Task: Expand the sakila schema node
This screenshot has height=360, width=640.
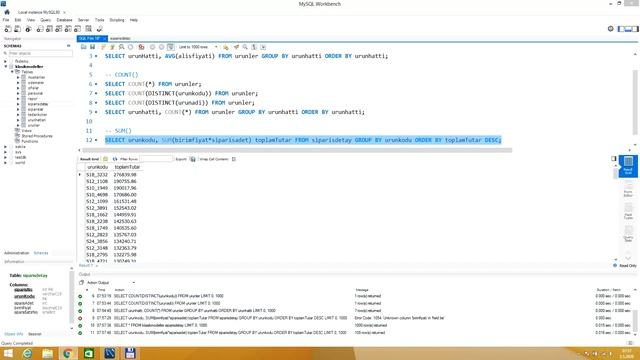Action: point(6,147)
